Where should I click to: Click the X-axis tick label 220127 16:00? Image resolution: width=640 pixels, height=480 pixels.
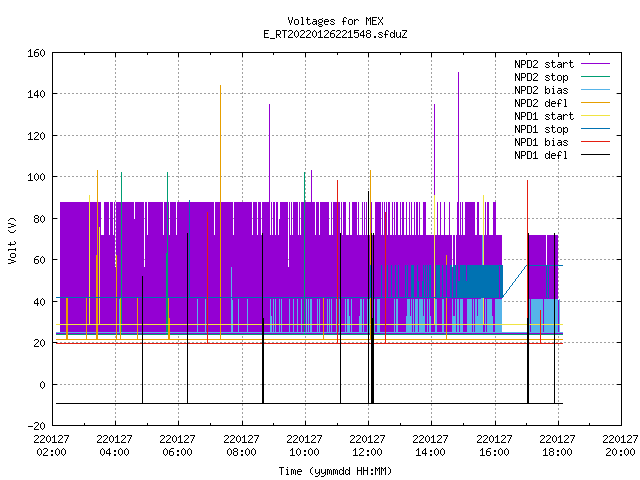(494, 446)
